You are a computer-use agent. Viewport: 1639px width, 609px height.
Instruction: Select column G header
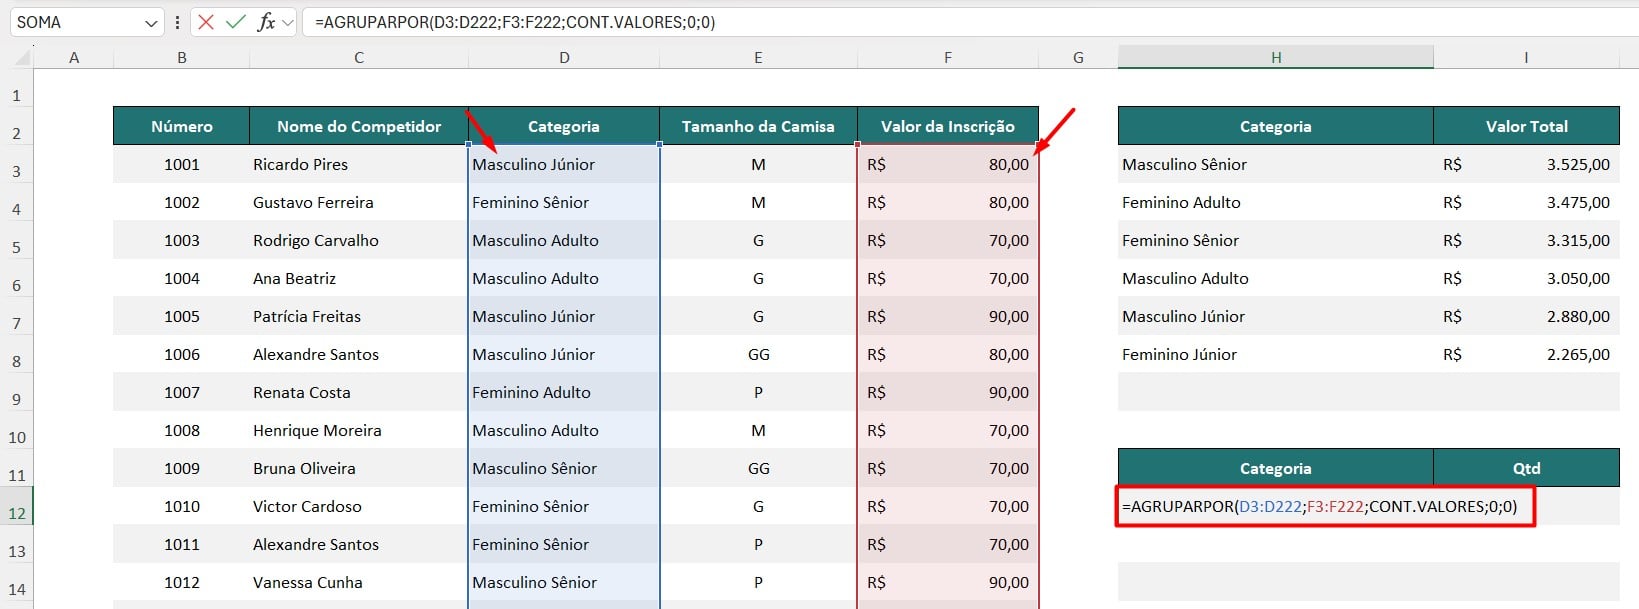pyautogui.click(x=1078, y=58)
